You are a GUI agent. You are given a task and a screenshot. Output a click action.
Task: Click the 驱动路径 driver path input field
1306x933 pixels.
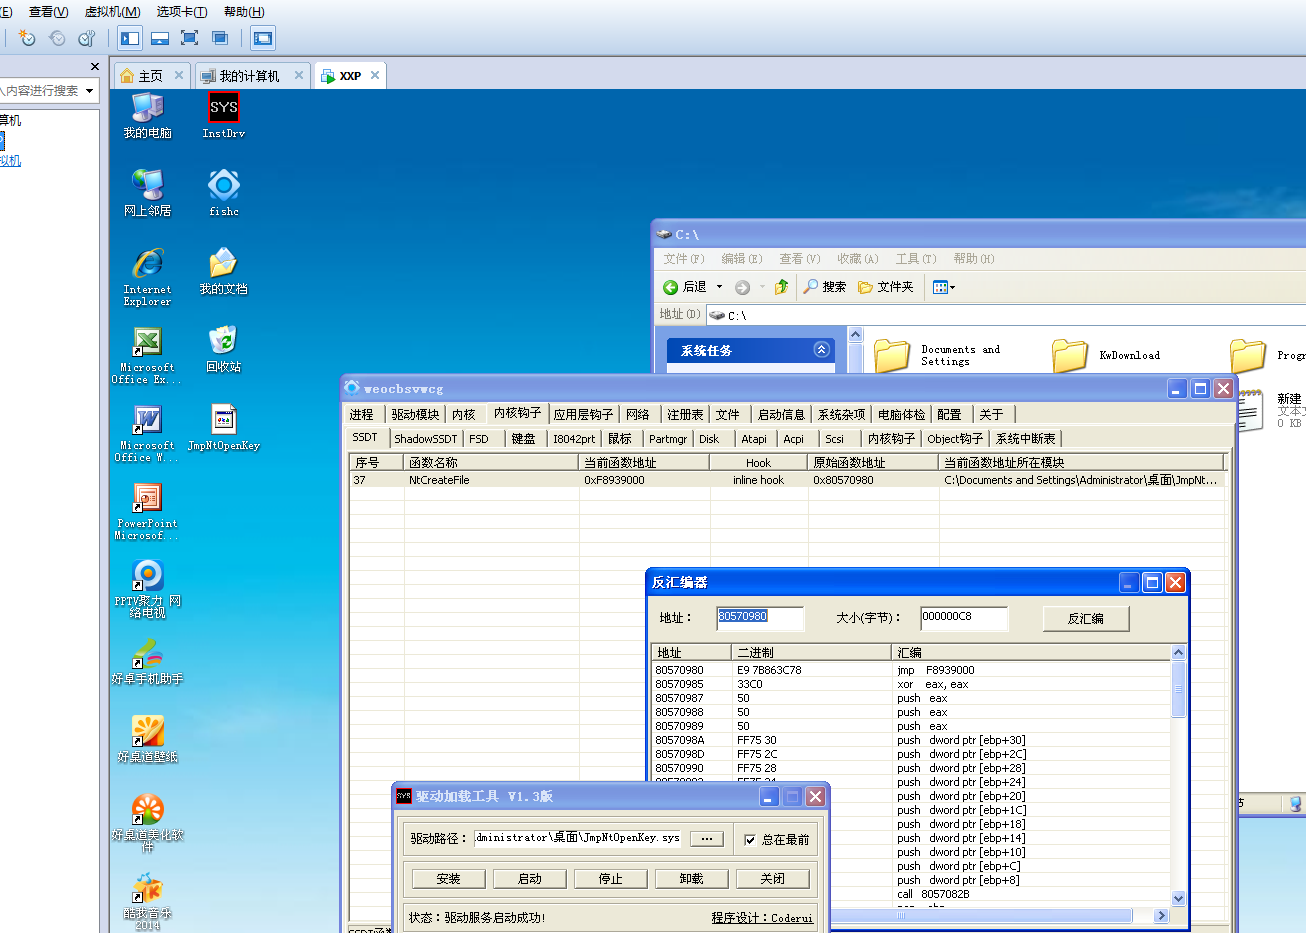pyautogui.click(x=577, y=838)
